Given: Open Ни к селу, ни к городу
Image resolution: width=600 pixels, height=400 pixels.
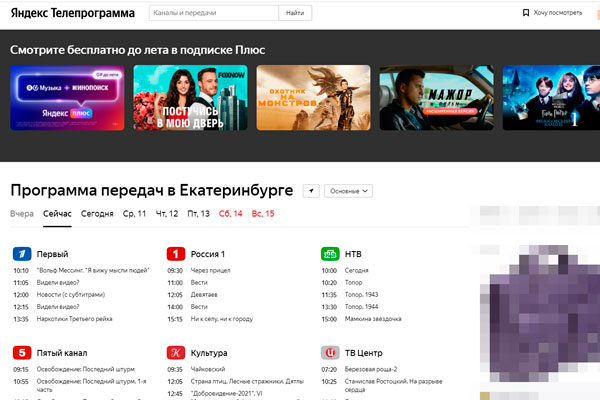Looking at the screenshot, I should click(222, 319).
